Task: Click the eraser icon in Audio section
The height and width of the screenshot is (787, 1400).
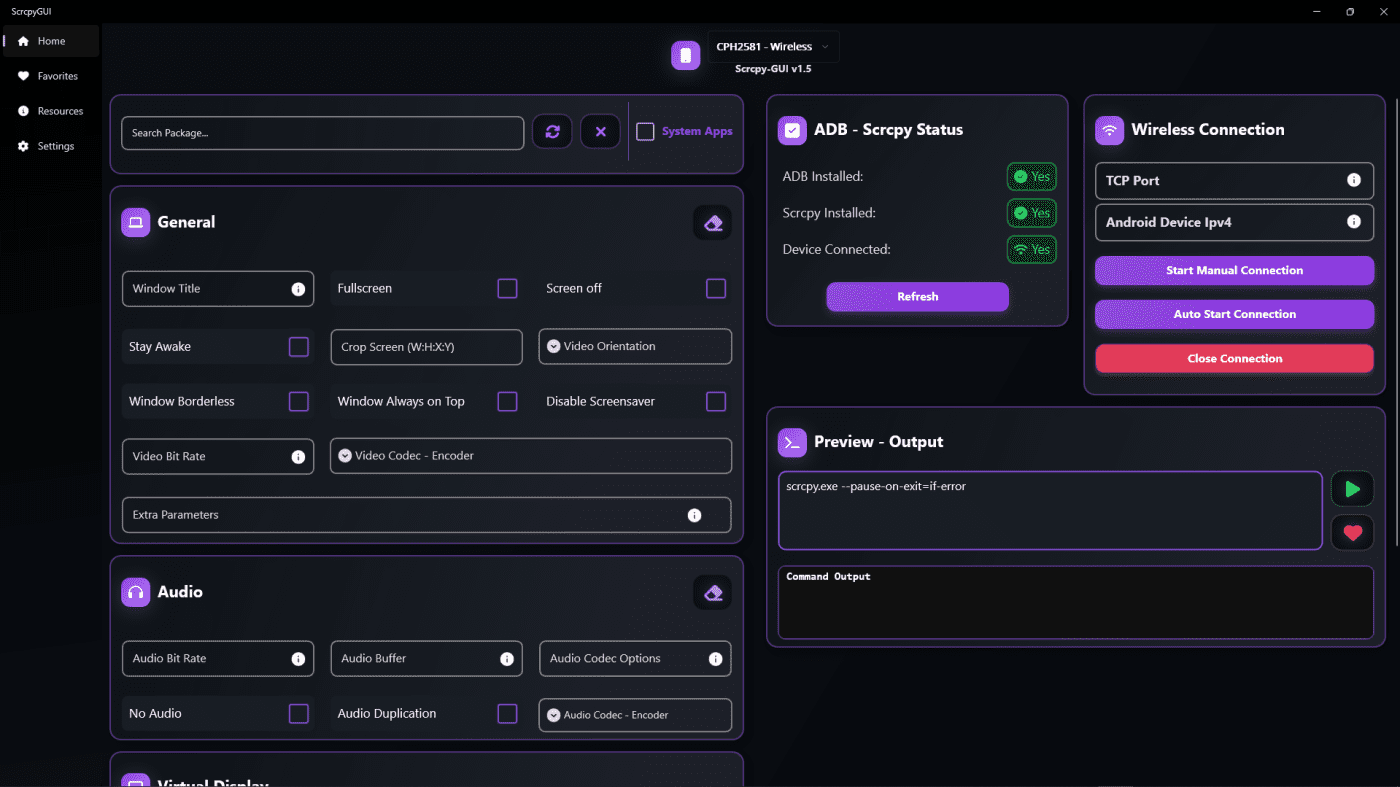Action: 712,593
